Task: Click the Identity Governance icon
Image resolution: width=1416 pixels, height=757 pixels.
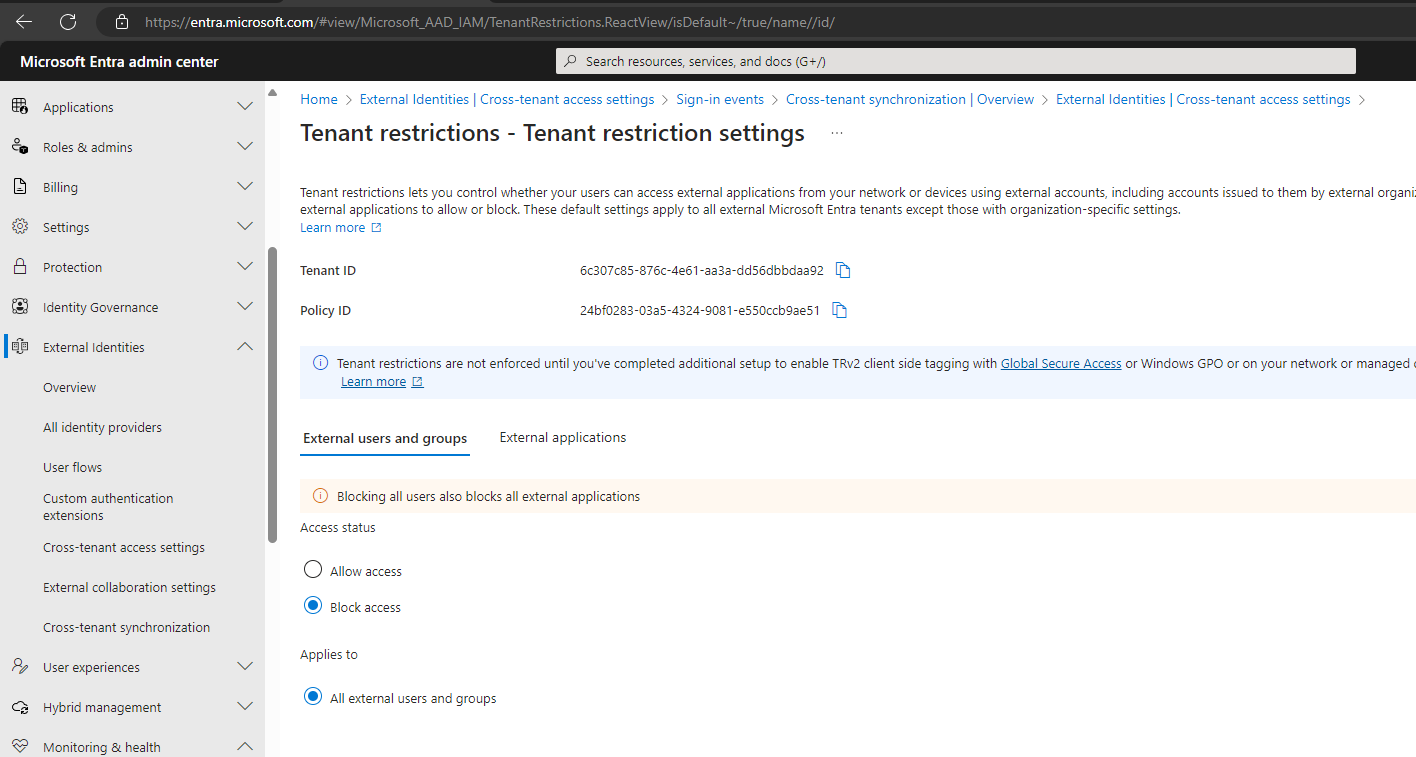Action: pyautogui.click(x=20, y=307)
